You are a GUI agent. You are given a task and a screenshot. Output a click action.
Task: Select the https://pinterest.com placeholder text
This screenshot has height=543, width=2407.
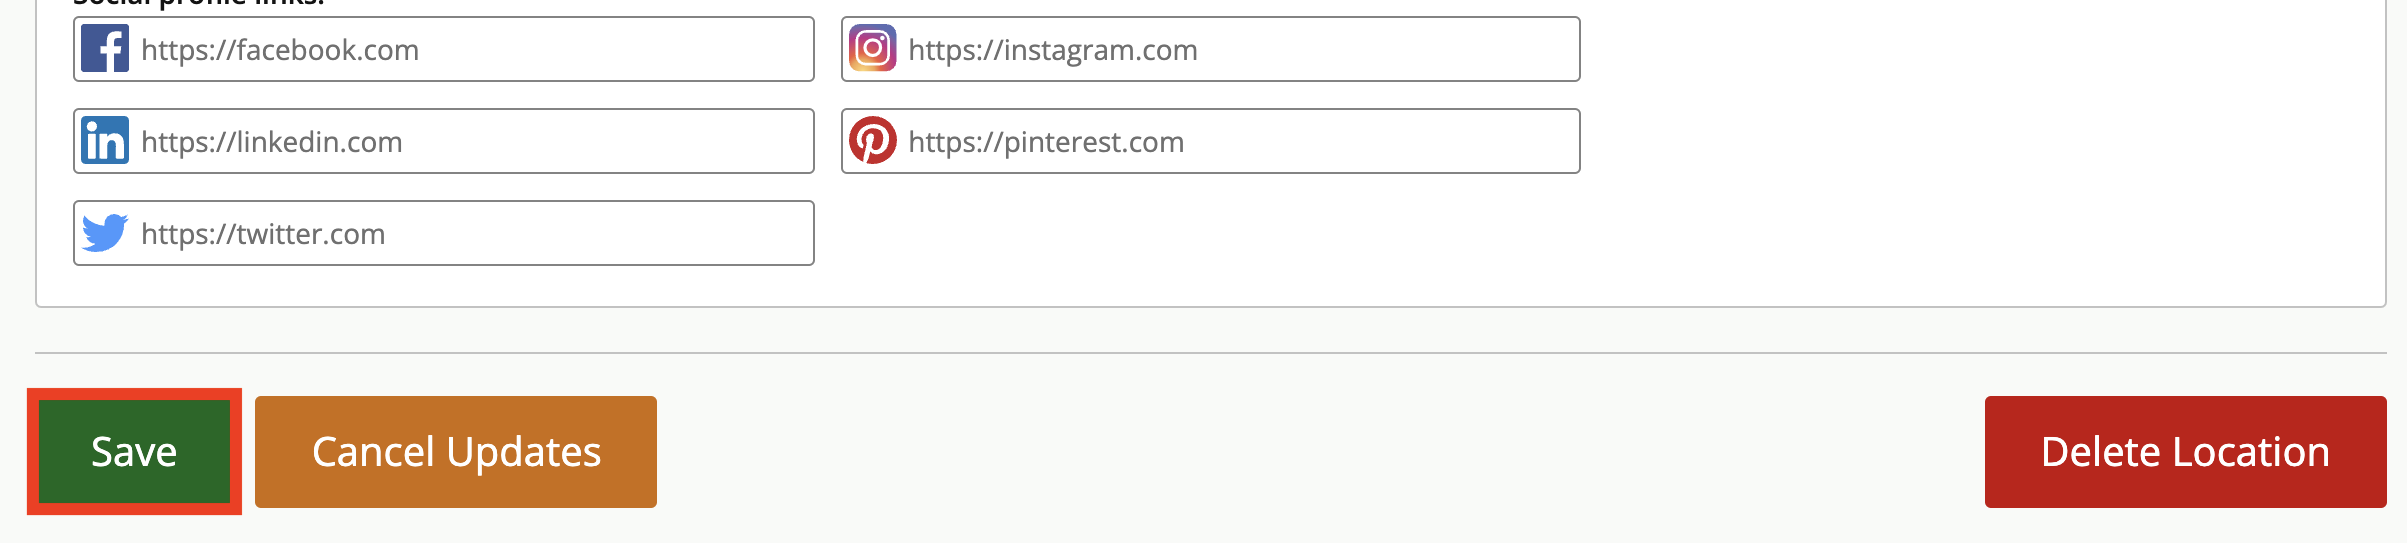click(x=1046, y=142)
